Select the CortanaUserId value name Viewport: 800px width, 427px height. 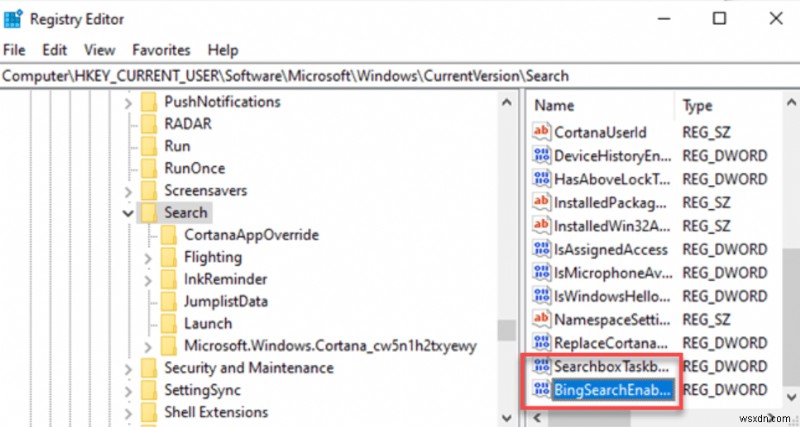[x=600, y=132]
